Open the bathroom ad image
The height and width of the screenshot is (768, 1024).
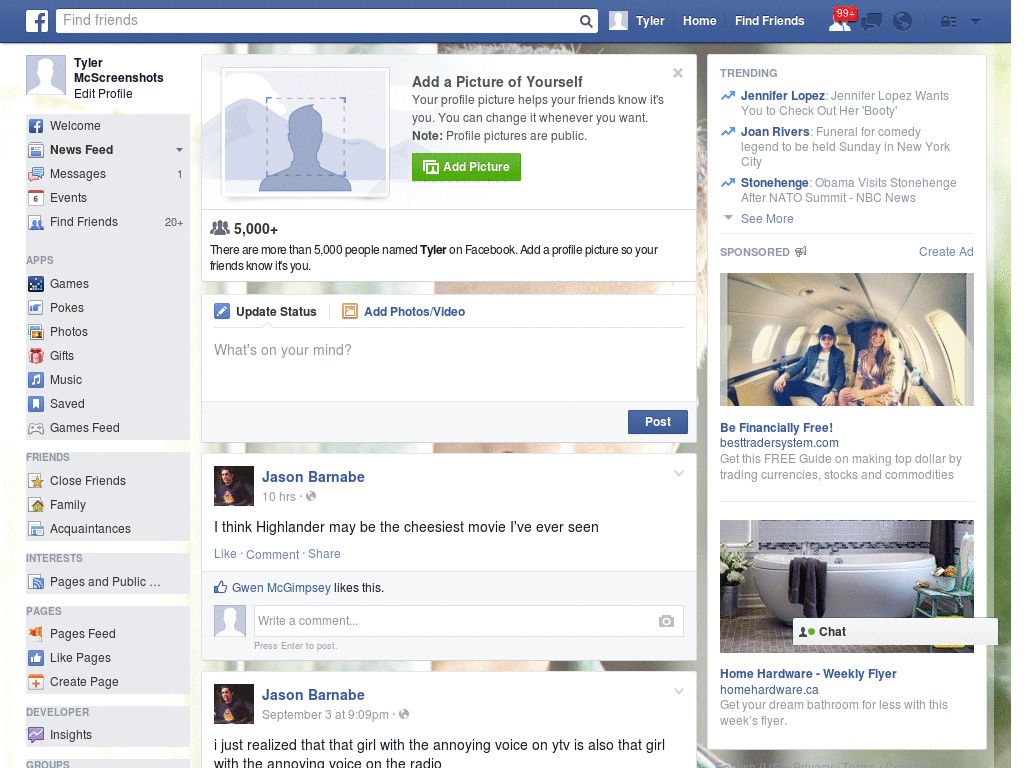coord(846,586)
